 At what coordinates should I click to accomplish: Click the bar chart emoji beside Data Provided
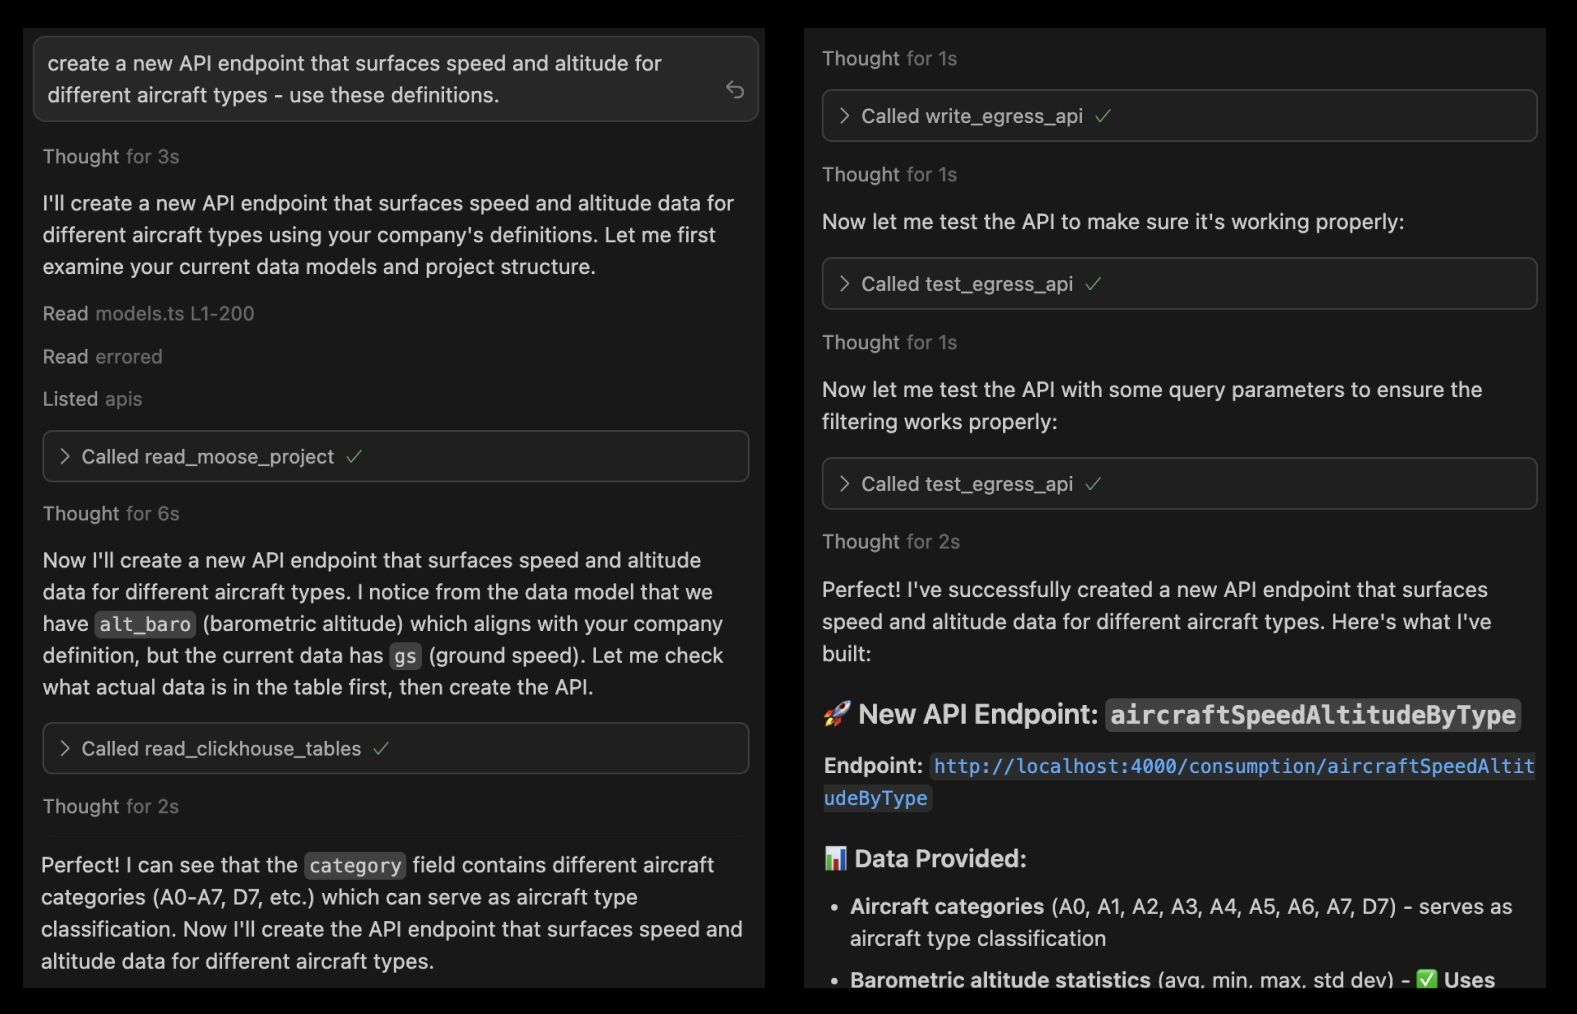tap(835, 858)
